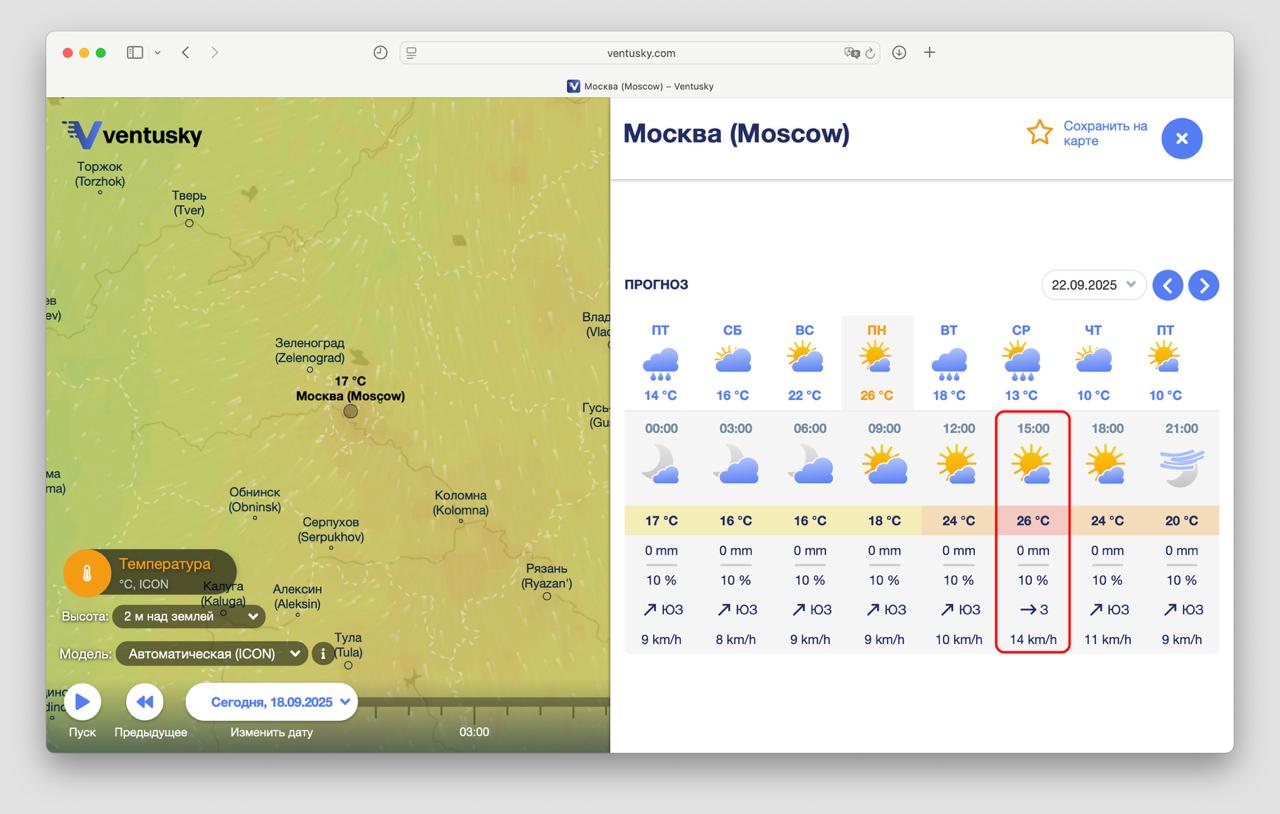
Task: Select the last ПТ 10 °C day tab
Action: click(x=1165, y=362)
